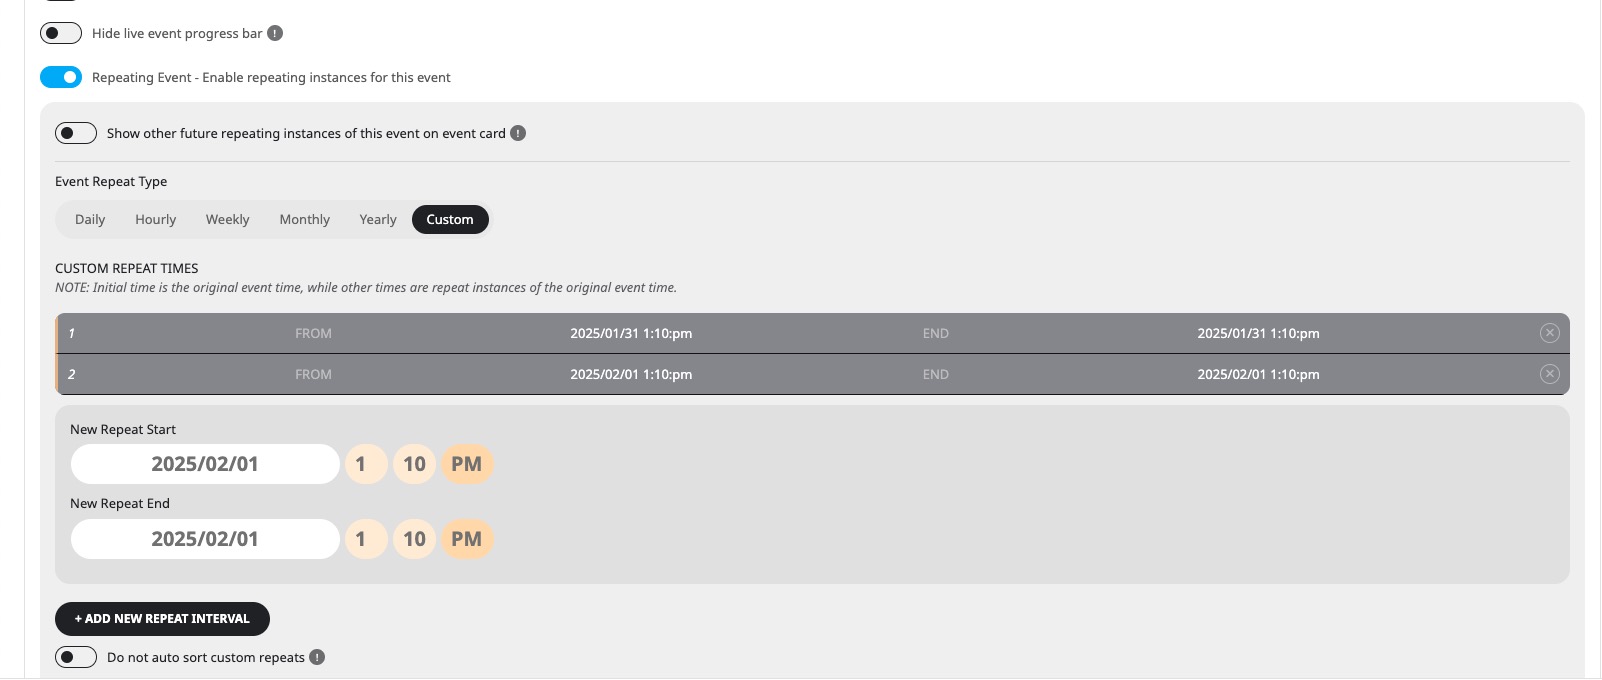Open New Repeat End date field

(205, 539)
